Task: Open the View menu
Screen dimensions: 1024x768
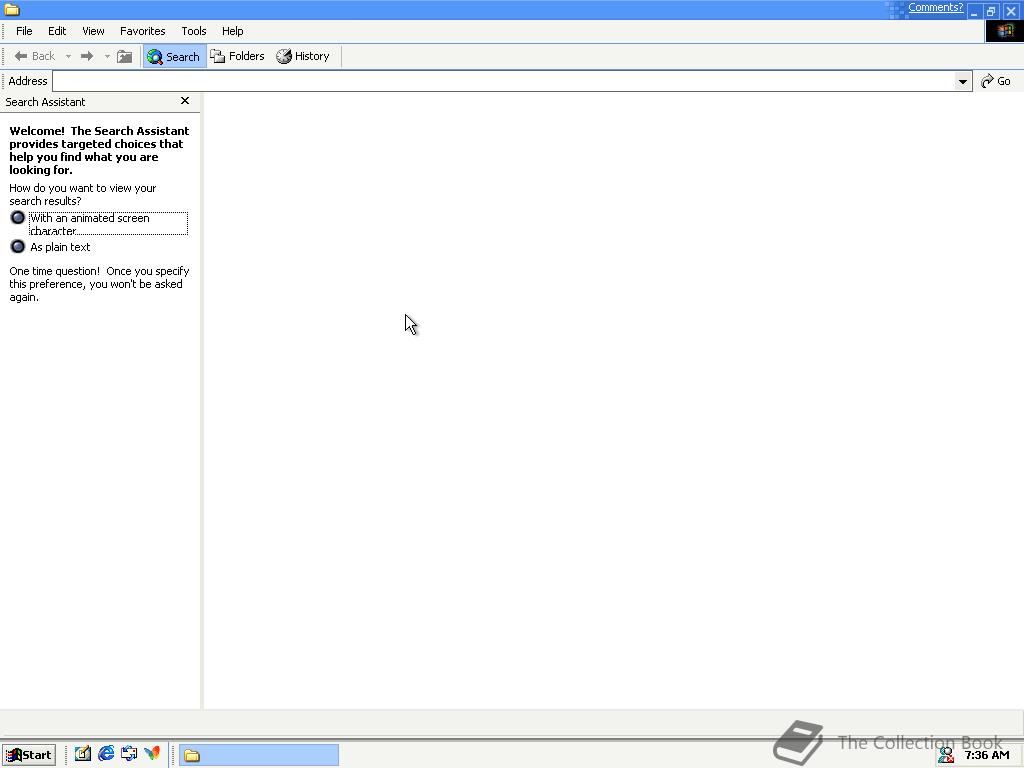Action: pos(93,31)
